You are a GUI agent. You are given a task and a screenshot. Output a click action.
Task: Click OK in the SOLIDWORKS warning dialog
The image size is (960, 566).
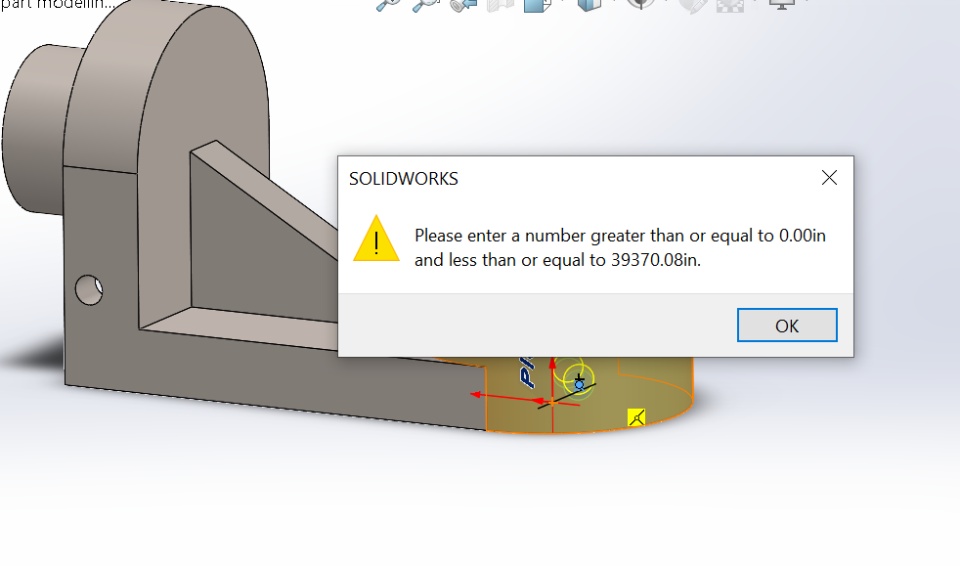[787, 325]
